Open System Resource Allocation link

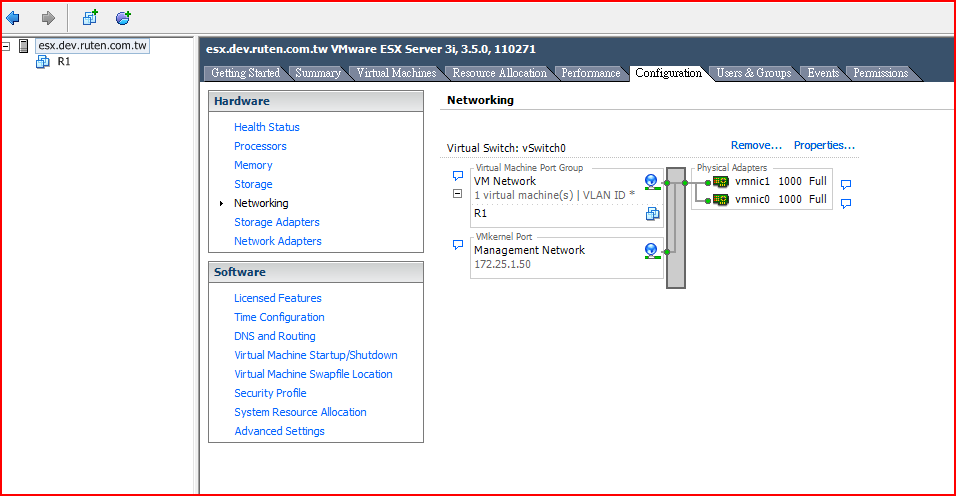[x=300, y=413]
